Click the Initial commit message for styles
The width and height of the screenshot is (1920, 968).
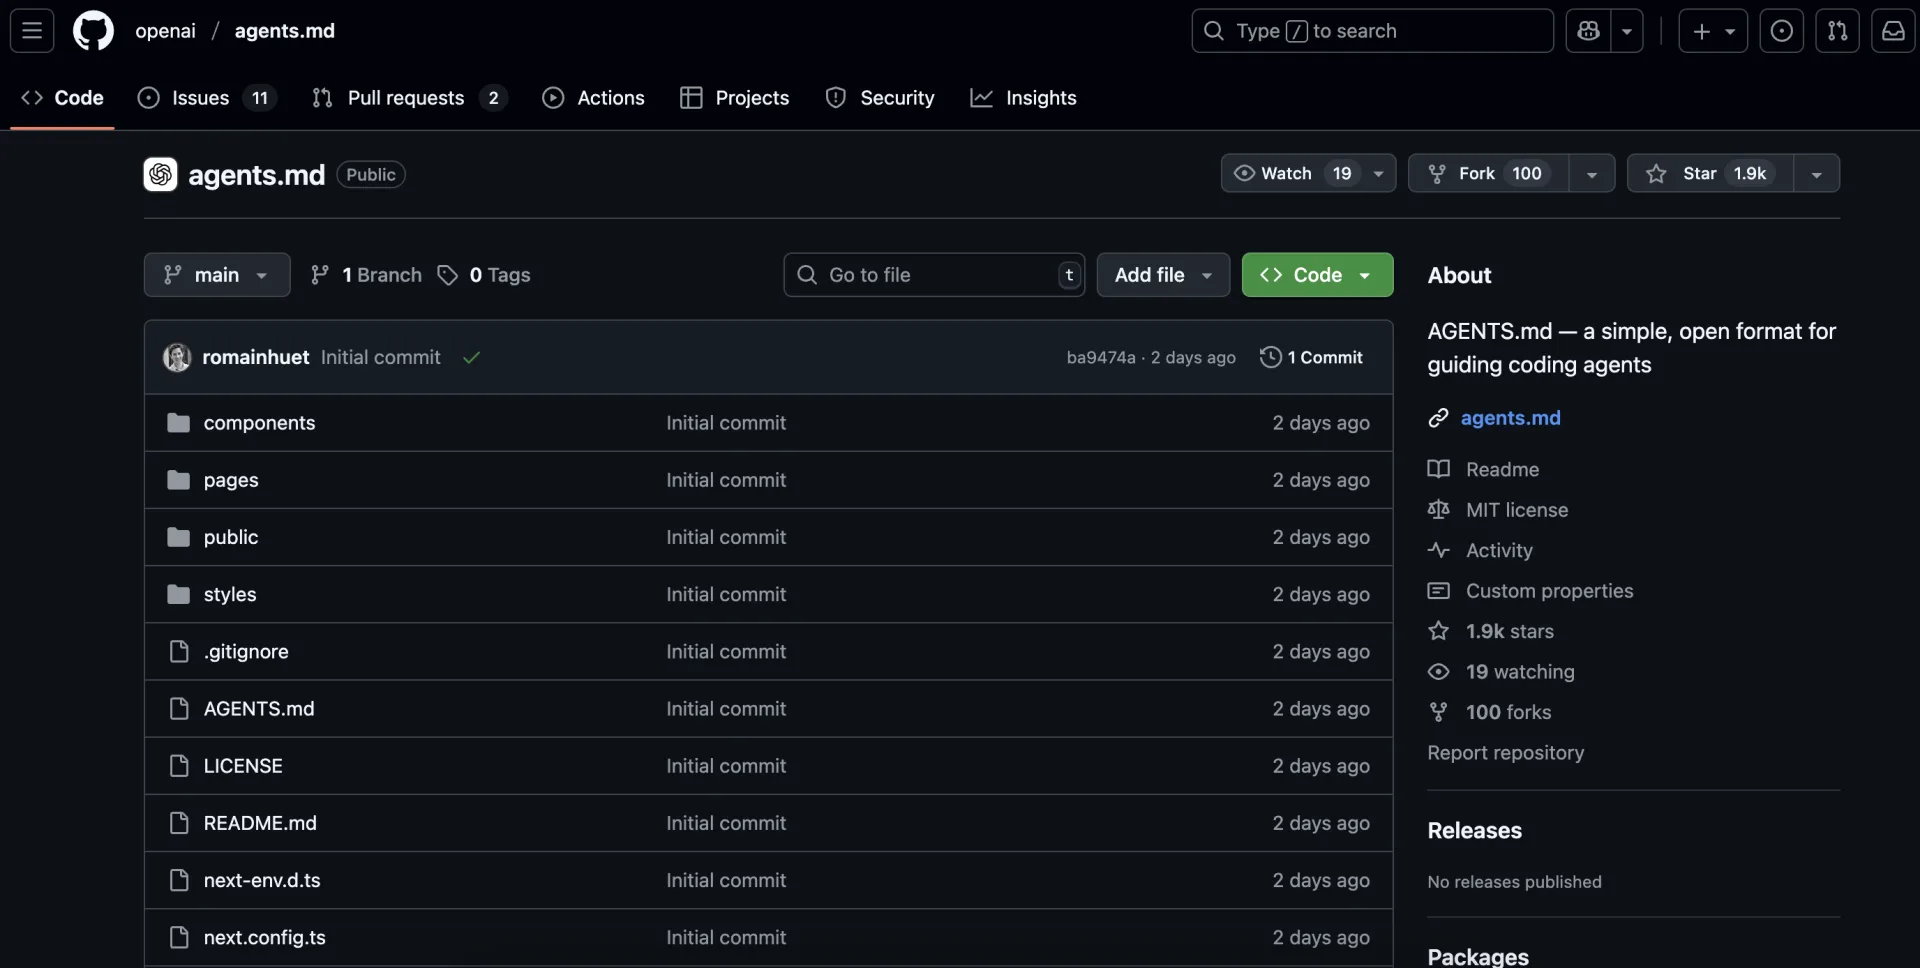pyautogui.click(x=726, y=594)
